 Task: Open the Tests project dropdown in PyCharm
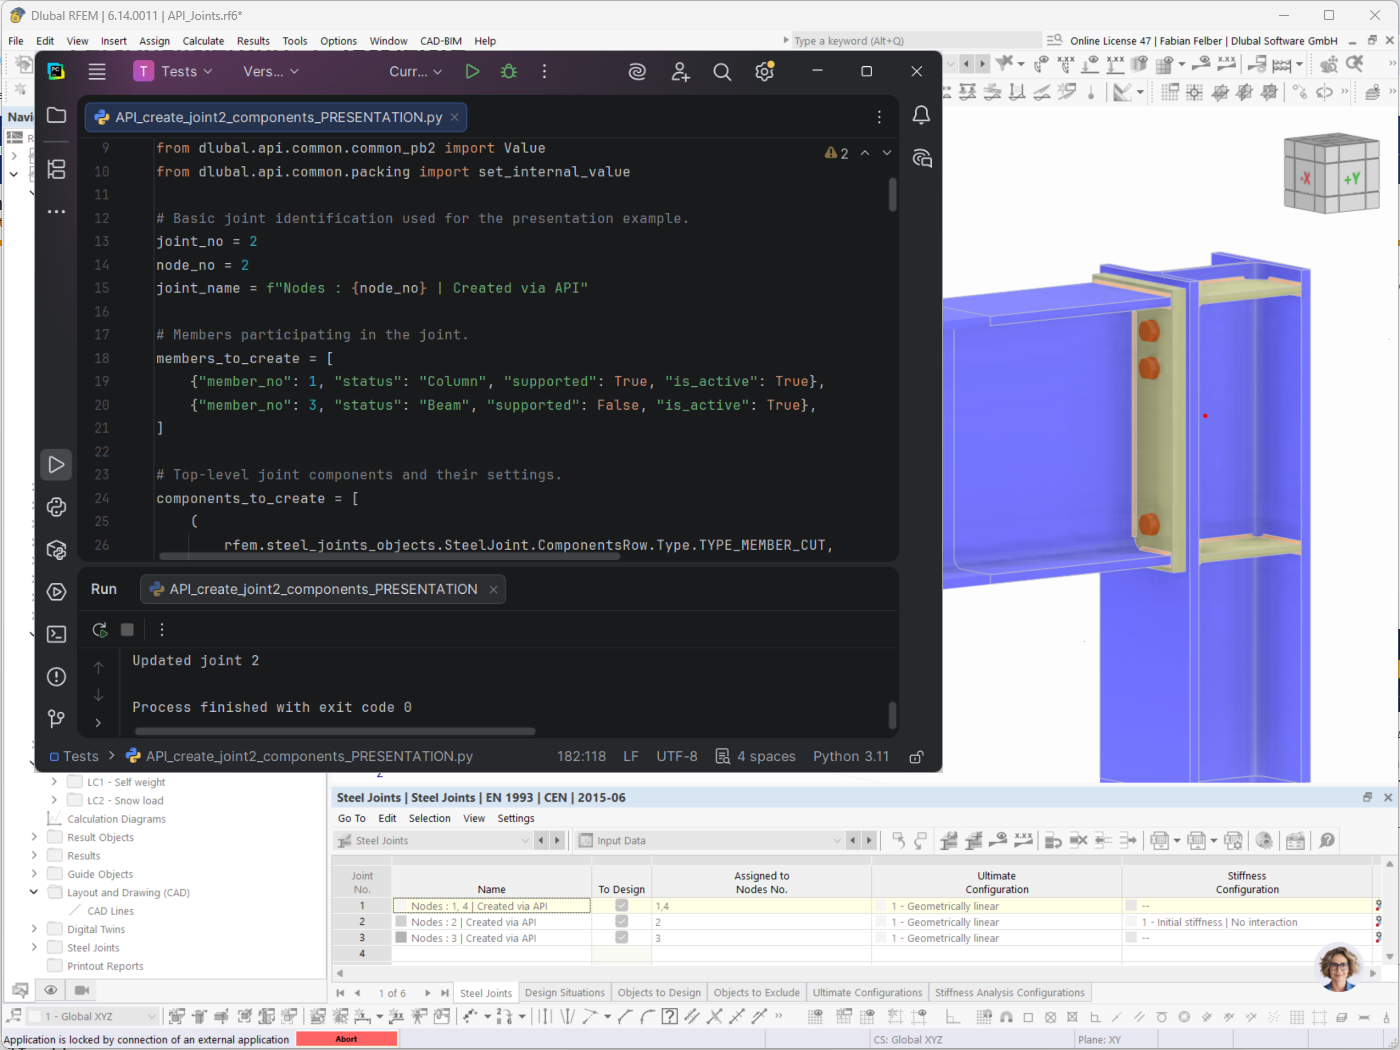coord(173,71)
